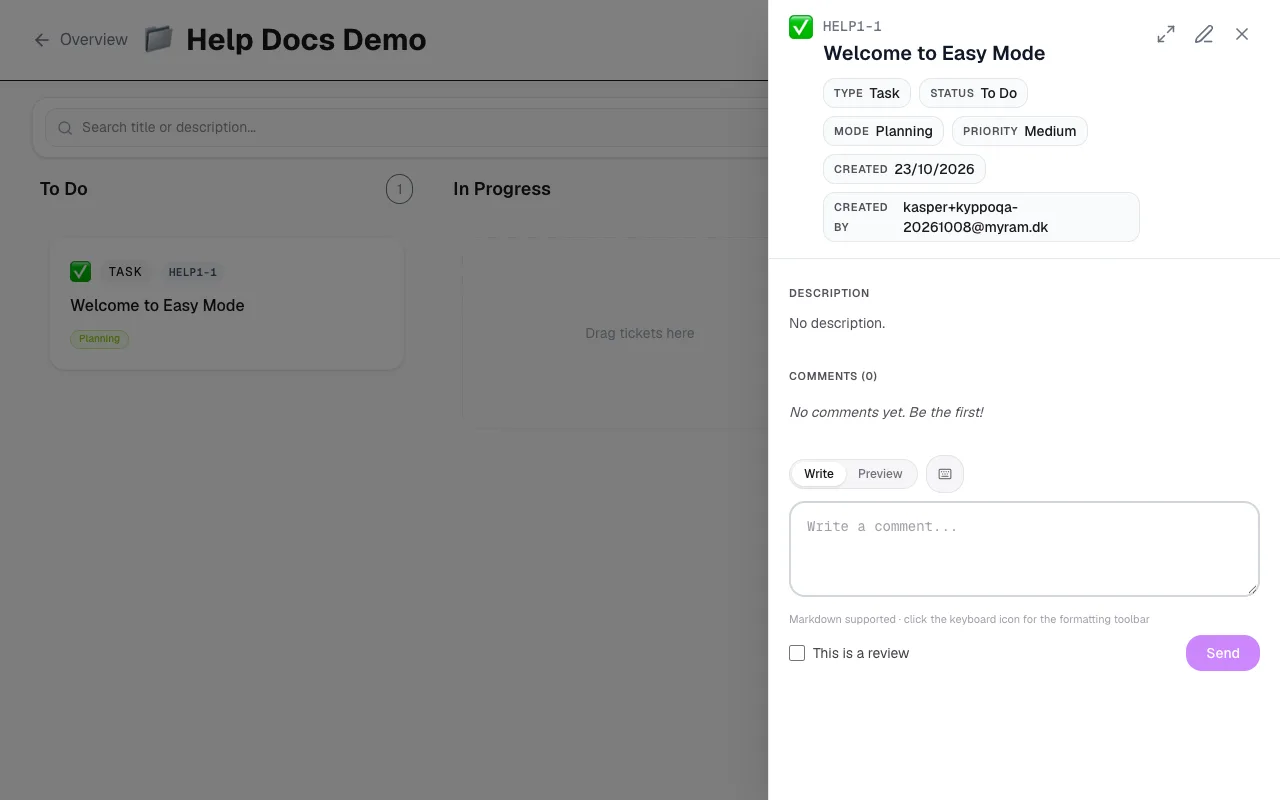This screenshot has width=1280, height=800.
Task: Click the TASK label on the card
Action: click(125, 272)
